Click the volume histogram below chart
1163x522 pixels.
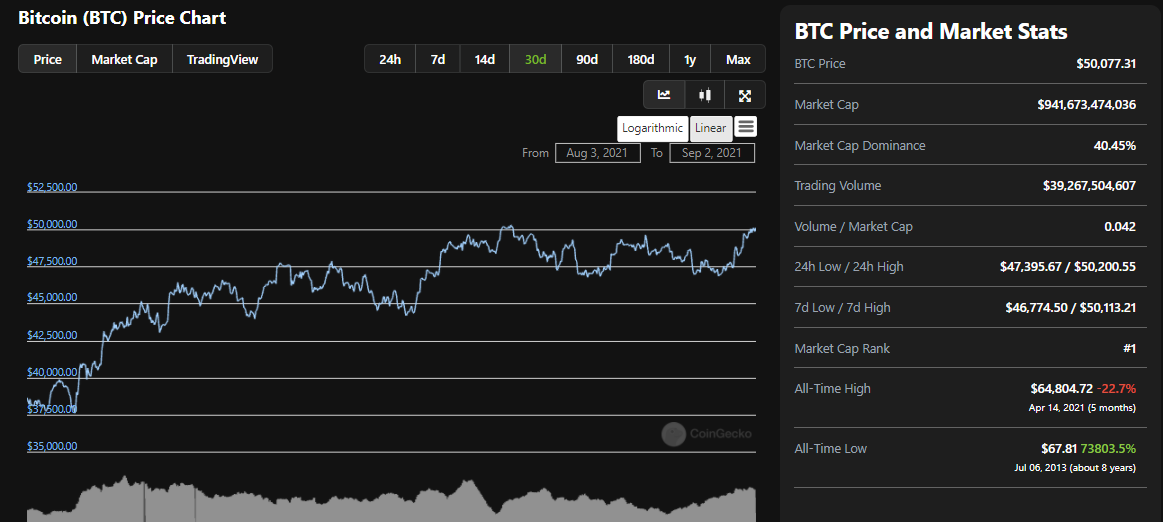[392, 500]
